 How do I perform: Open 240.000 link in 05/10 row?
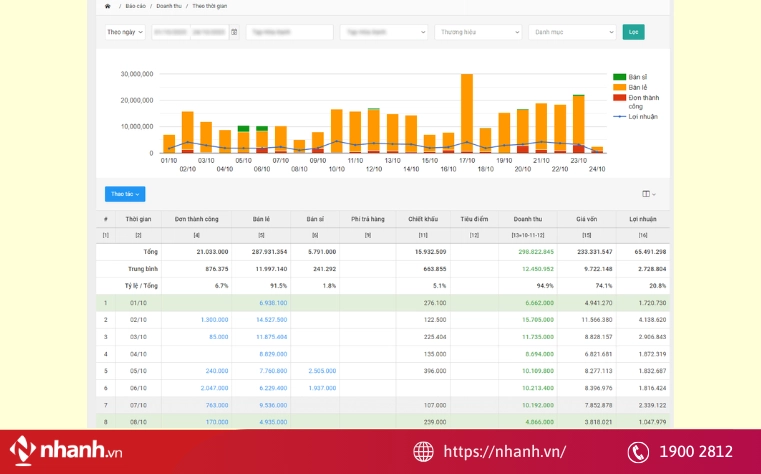(217, 371)
